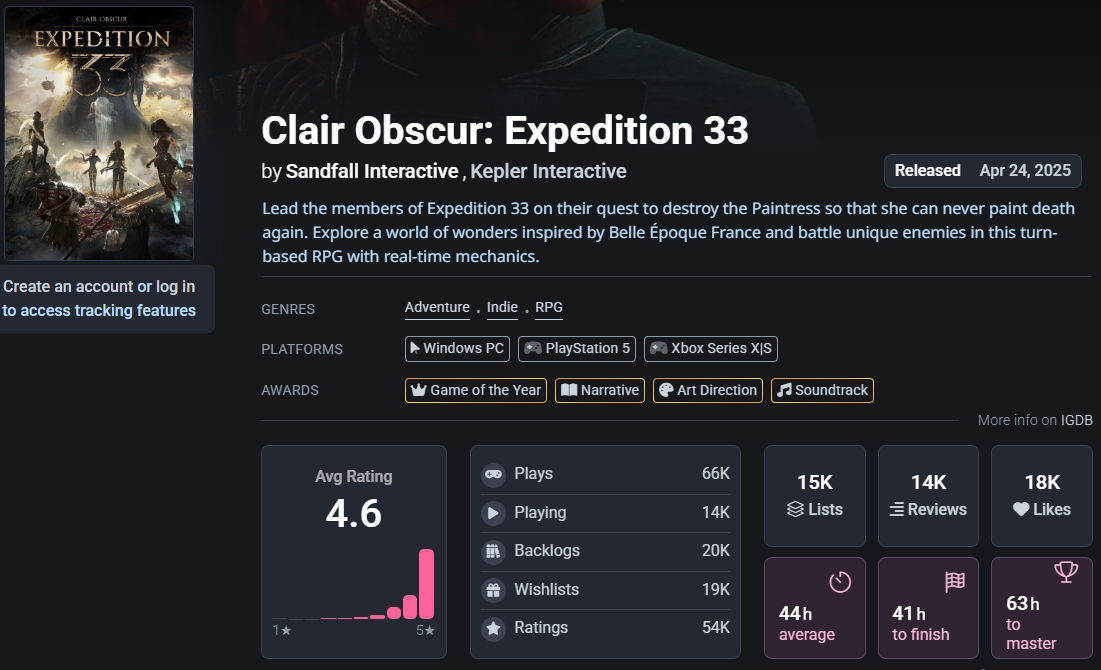Click the Wishlists gift icon
The image size is (1101, 670).
coord(492,590)
